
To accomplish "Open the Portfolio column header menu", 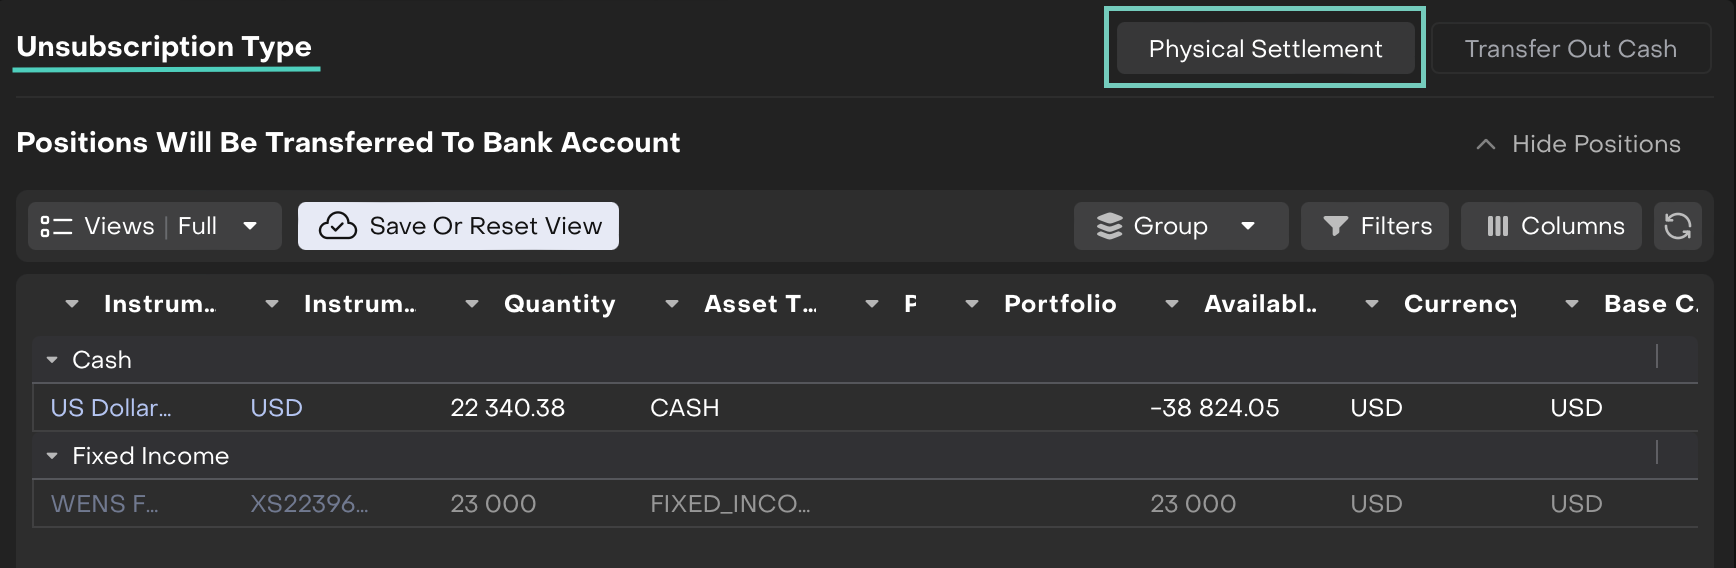I will pyautogui.click(x=972, y=304).
